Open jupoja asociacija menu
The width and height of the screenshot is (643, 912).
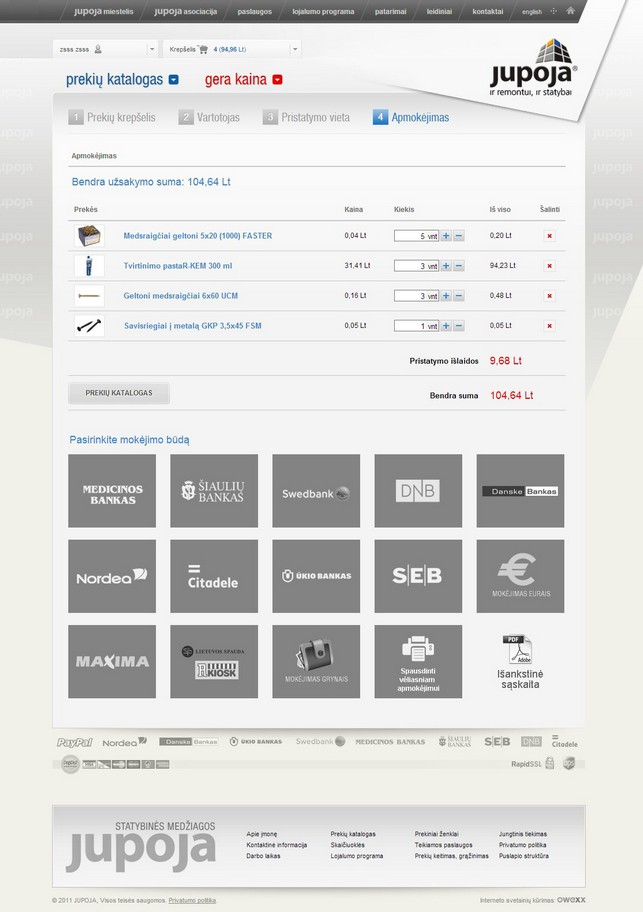(x=185, y=11)
